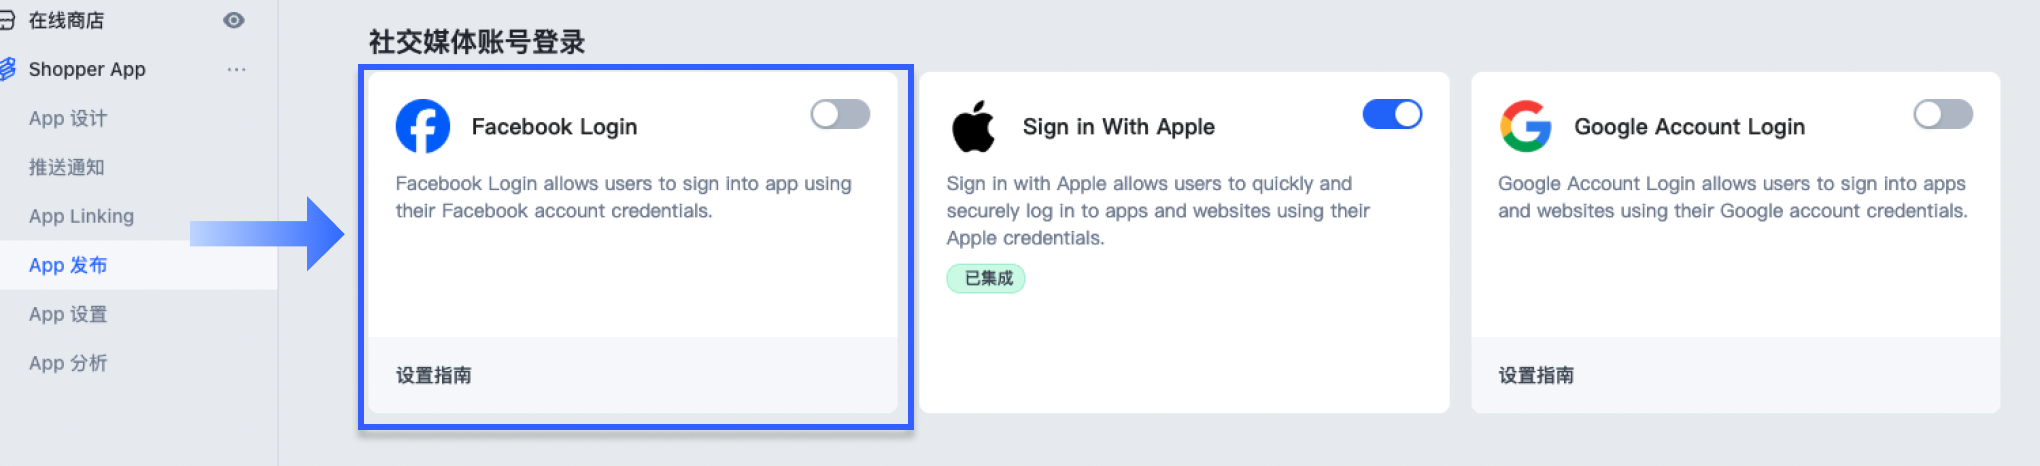
Task: Click the Shopper App icon in sidebar
Action: 7,69
